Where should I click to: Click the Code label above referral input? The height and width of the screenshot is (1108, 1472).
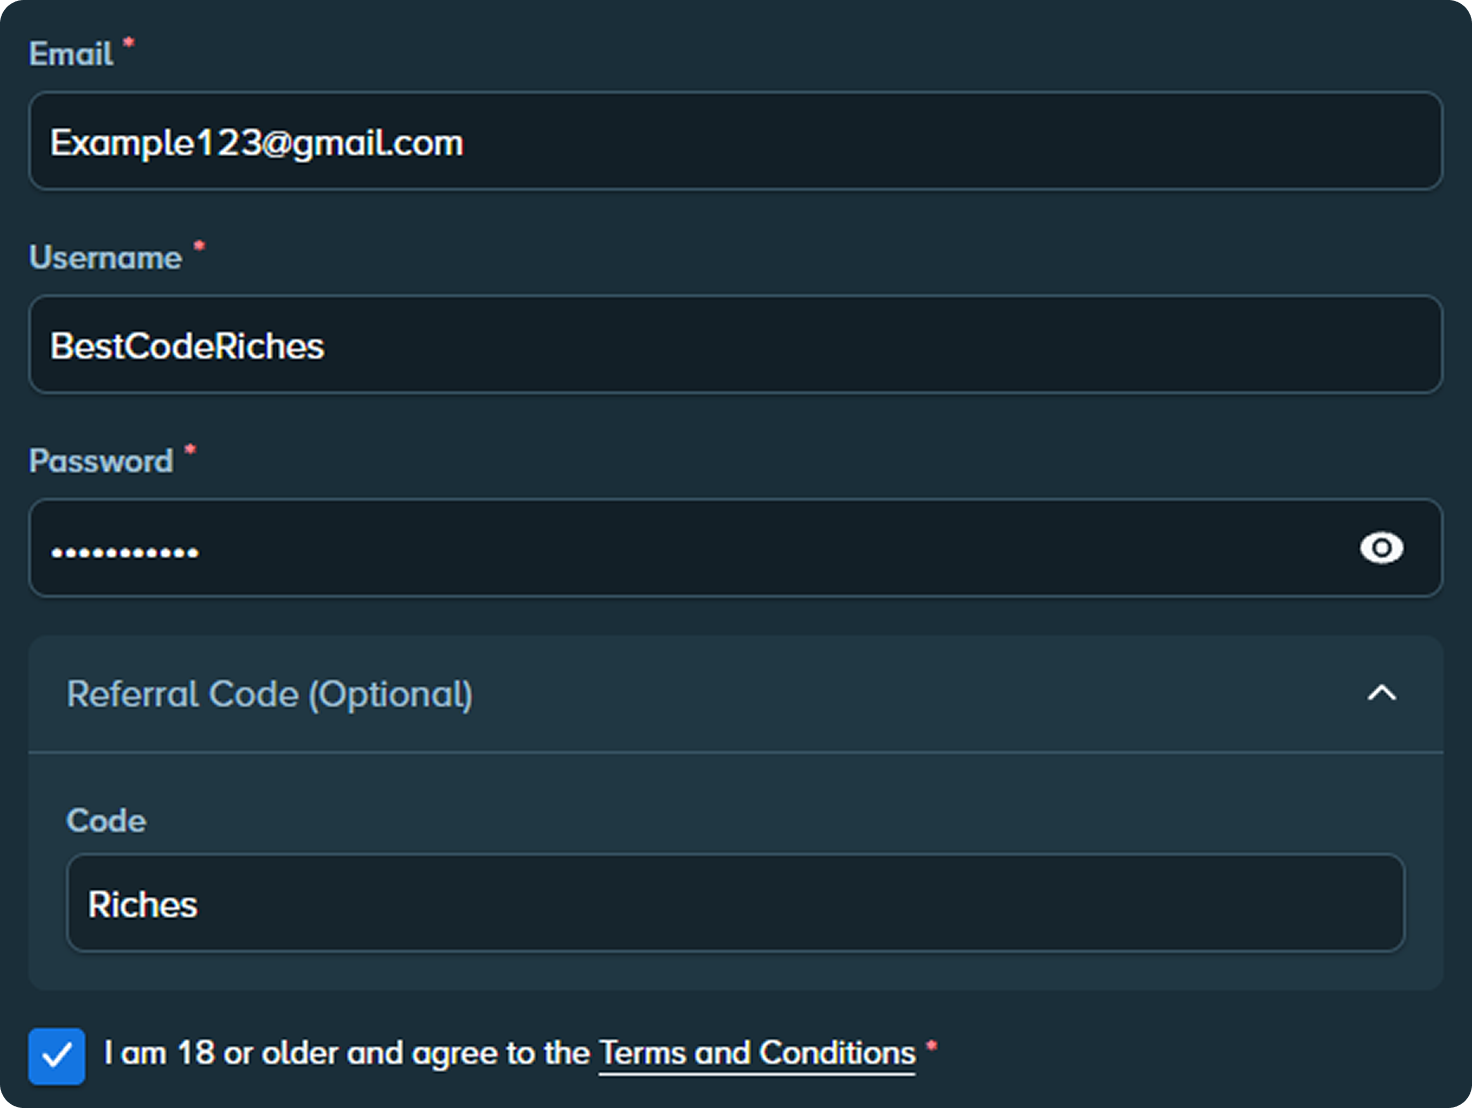point(106,821)
